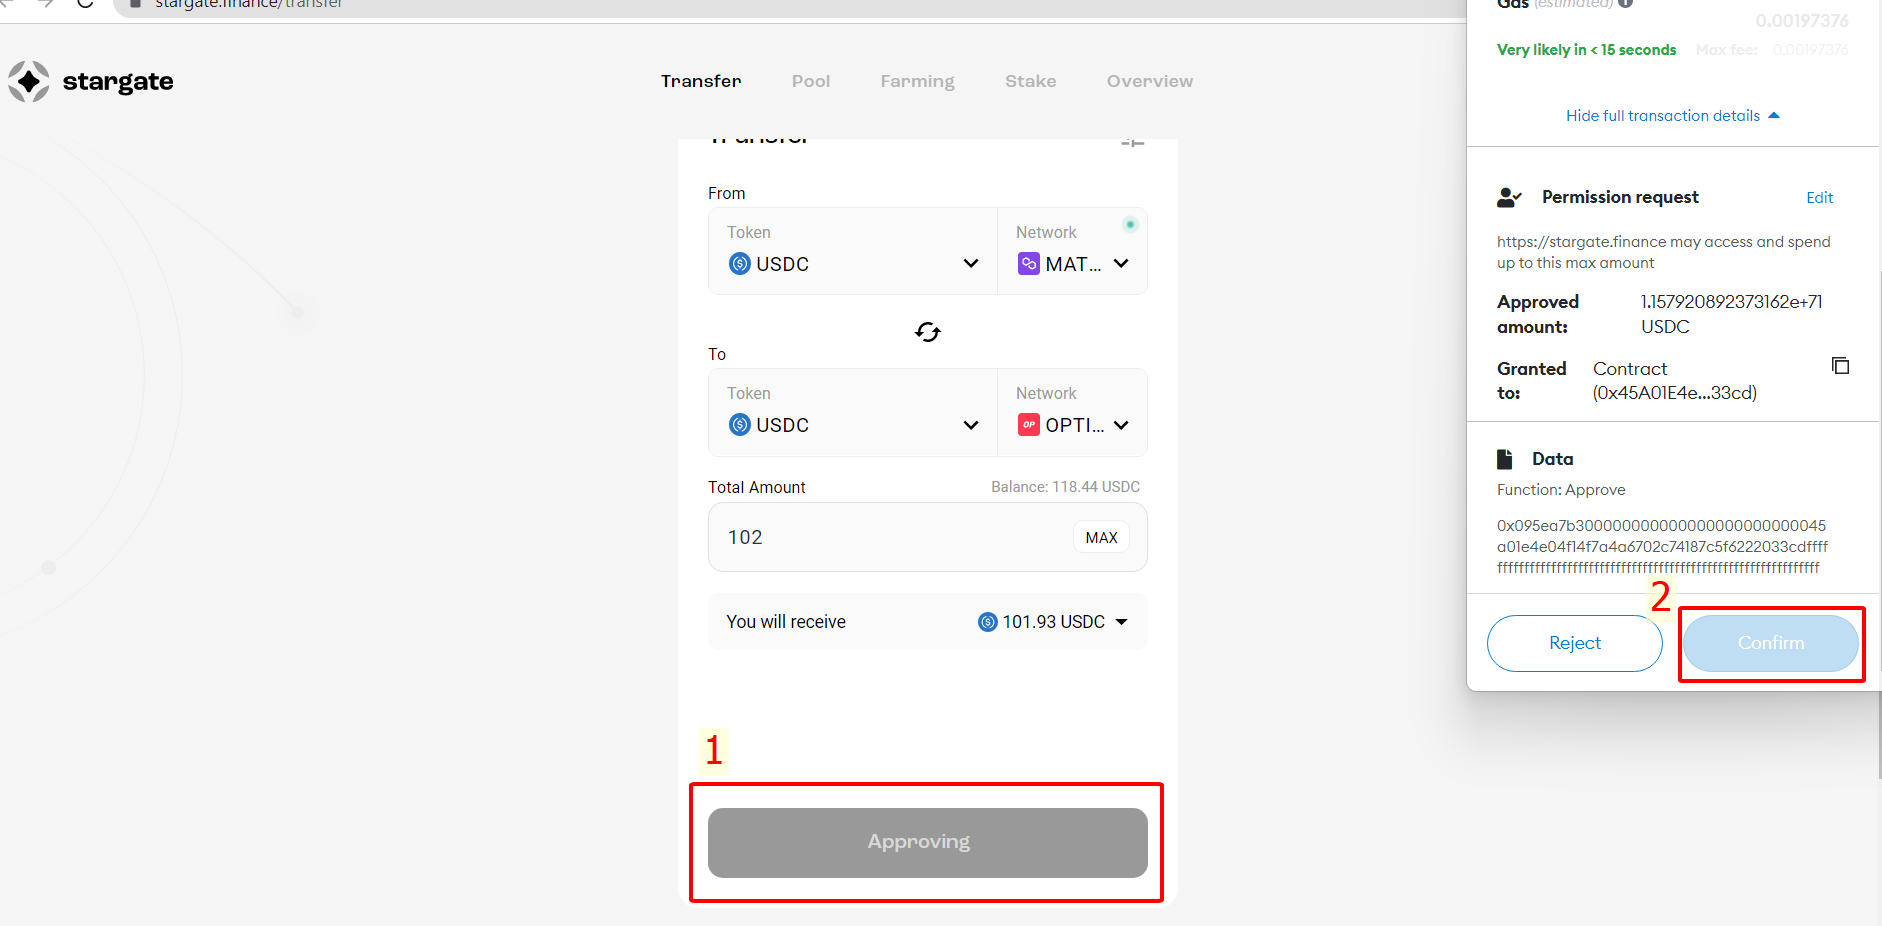
Task: Swap From and To networks icon
Action: pyautogui.click(x=928, y=332)
